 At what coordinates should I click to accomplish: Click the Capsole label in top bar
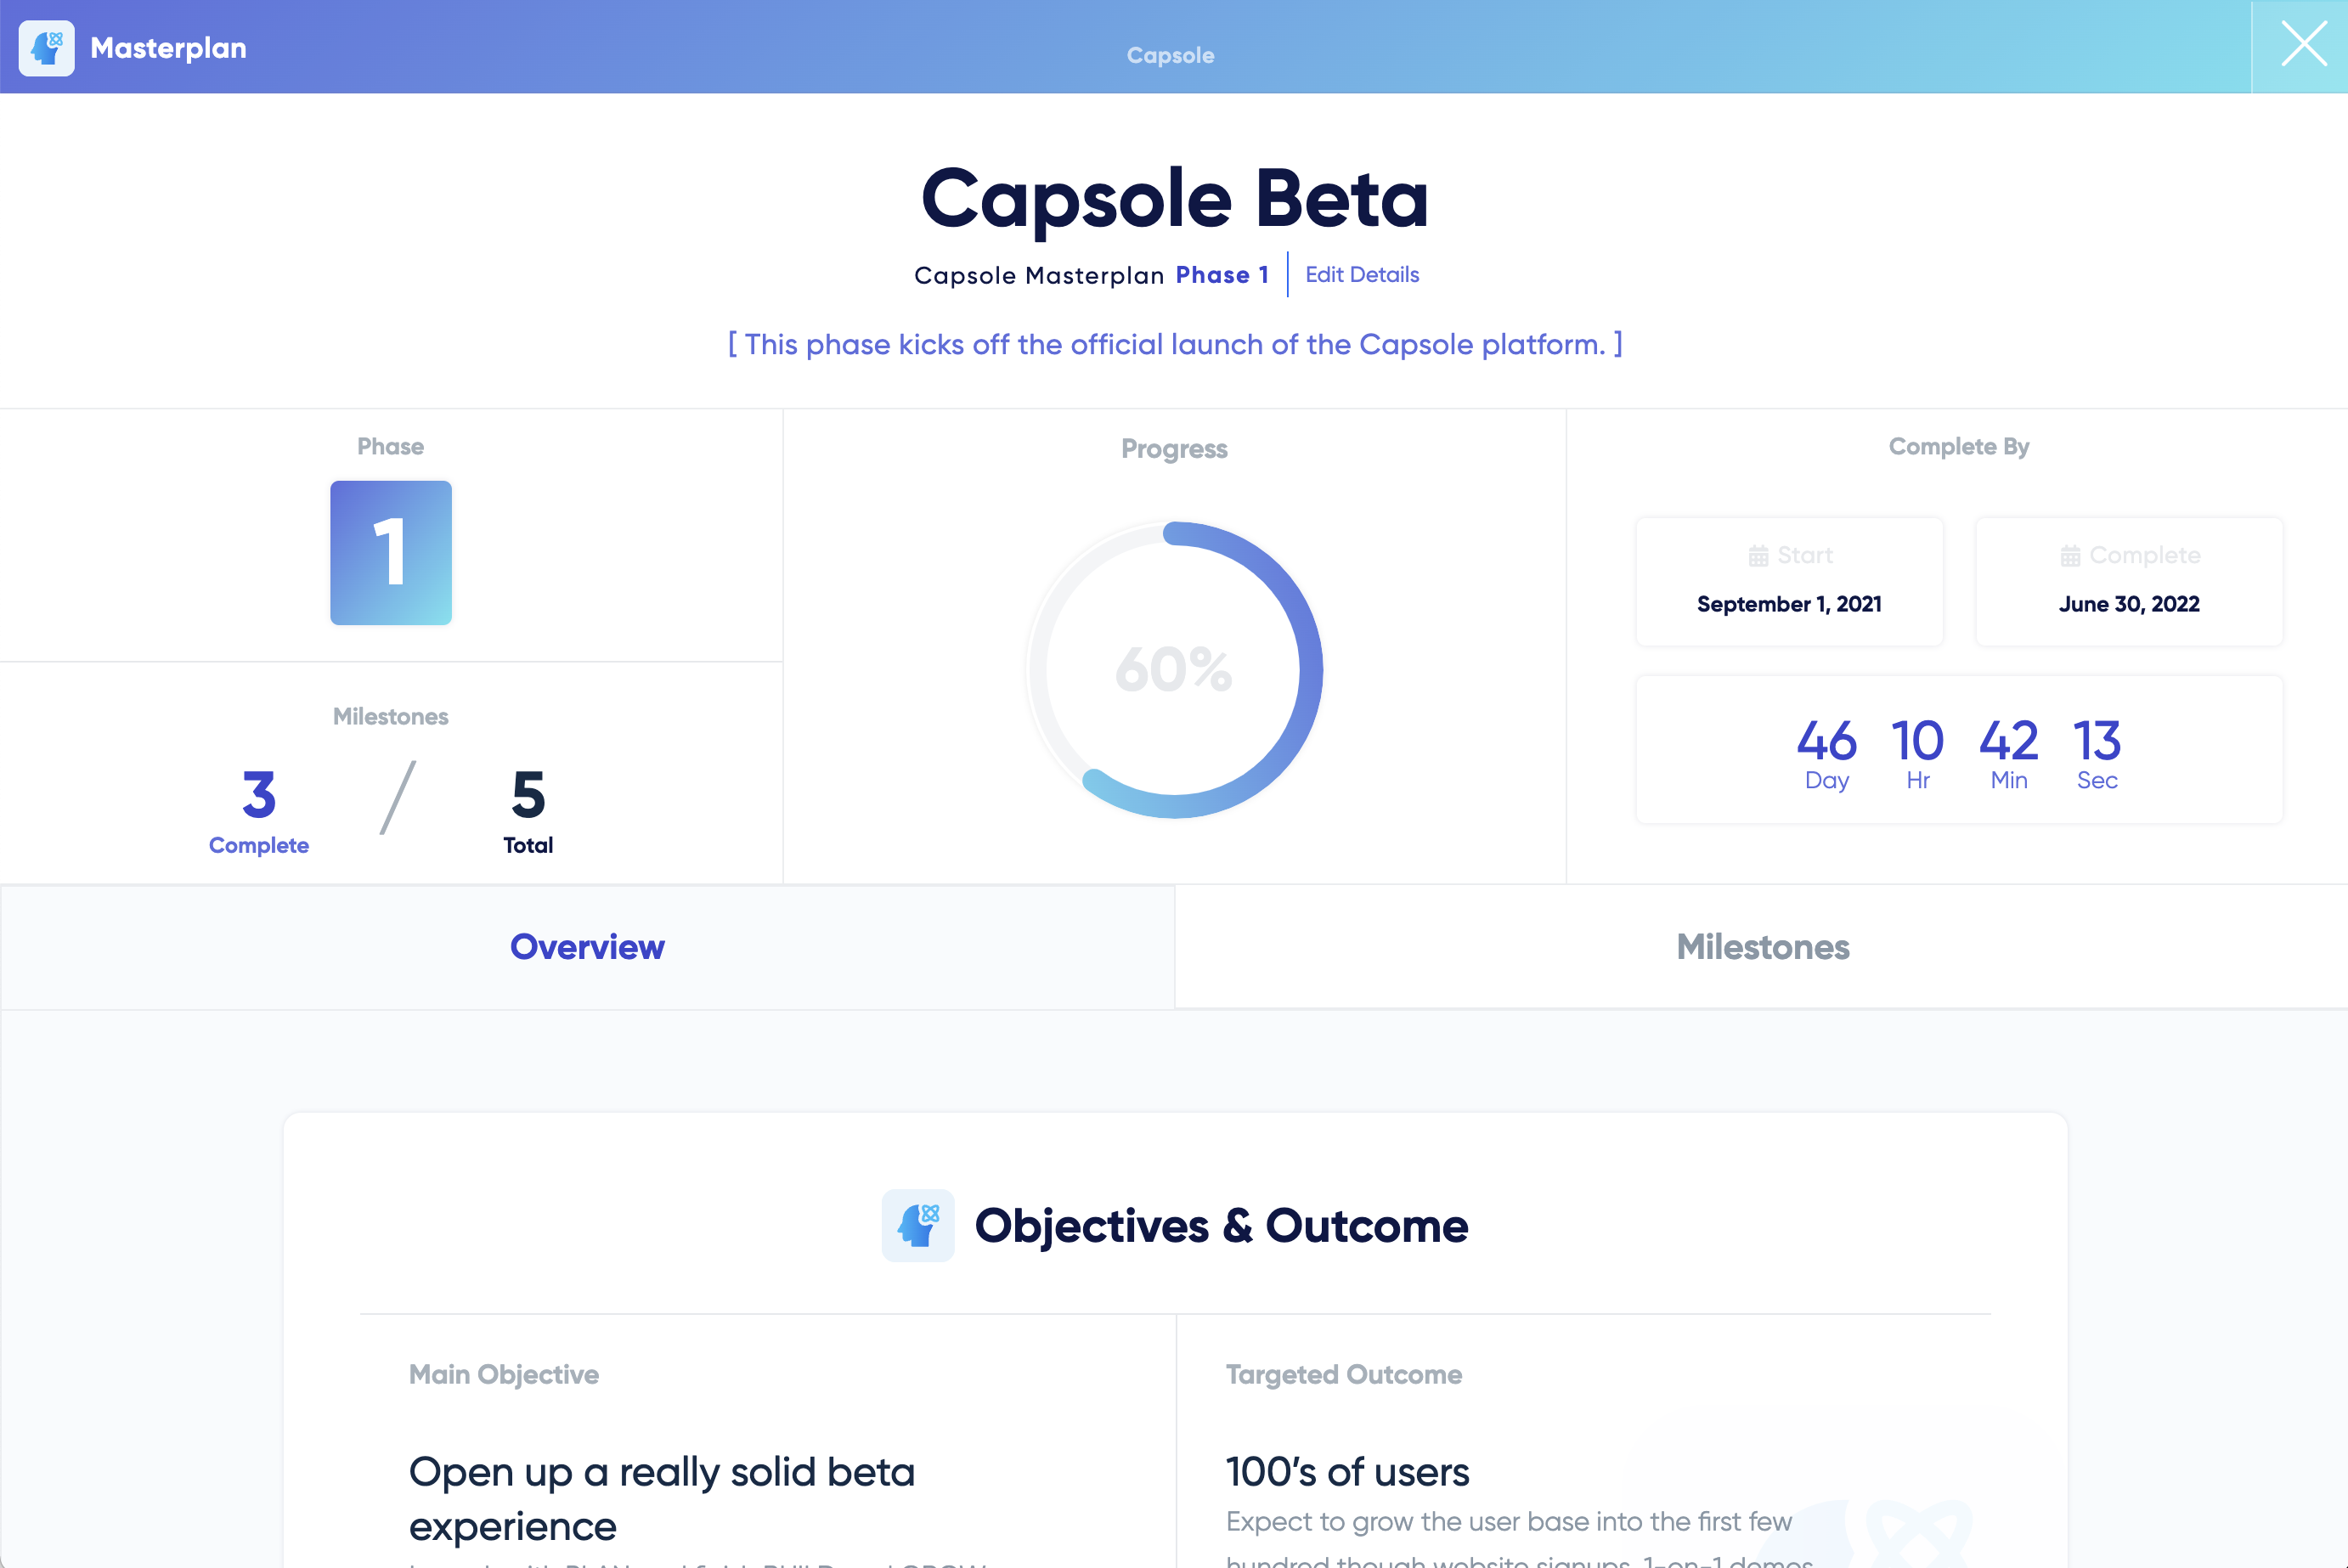click(1170, 55)
